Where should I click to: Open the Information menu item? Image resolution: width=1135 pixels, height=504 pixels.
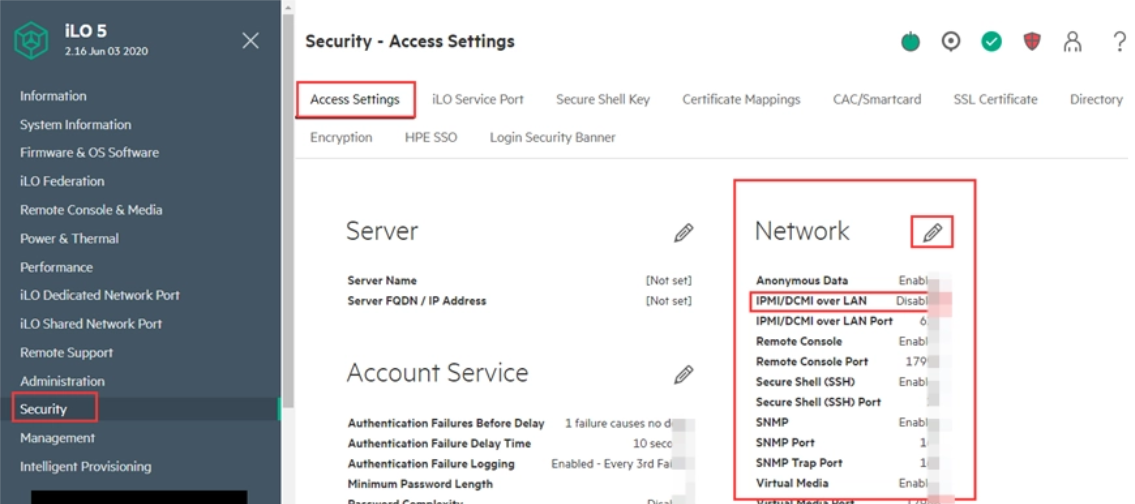[53, 96]
